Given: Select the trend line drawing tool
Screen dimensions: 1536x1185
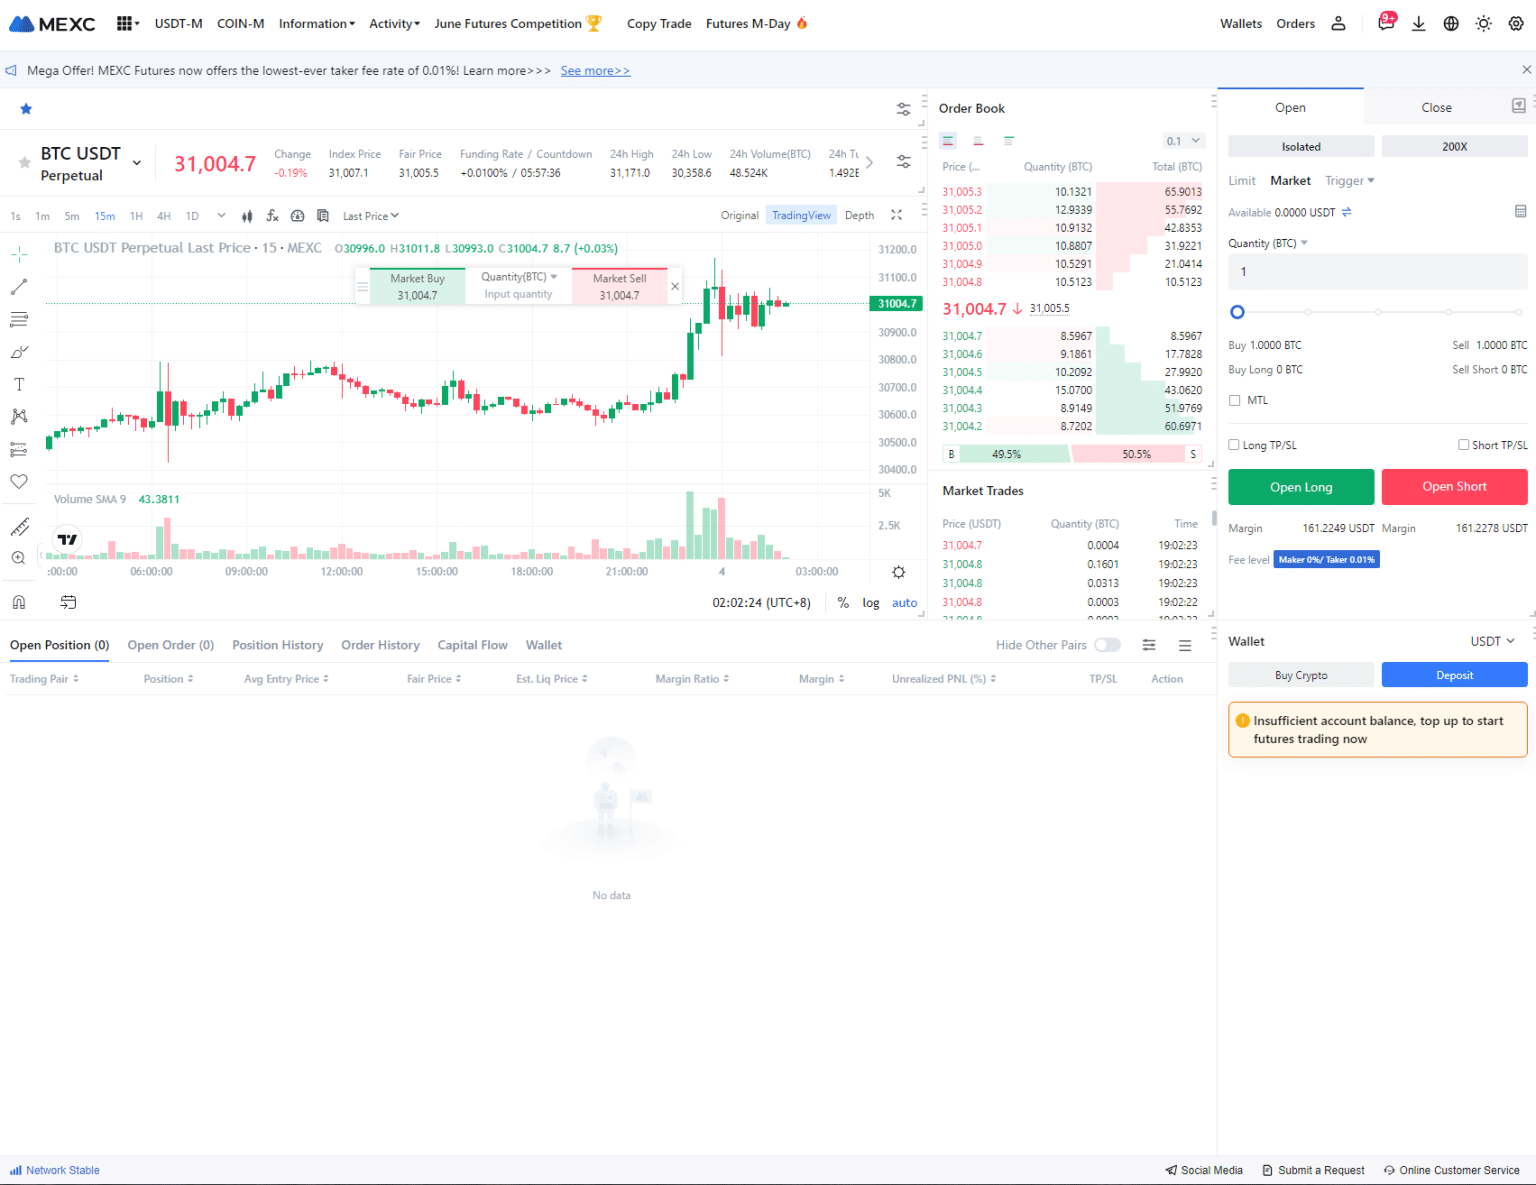Looking at the screenshot, I should click(x=19, y=287).
